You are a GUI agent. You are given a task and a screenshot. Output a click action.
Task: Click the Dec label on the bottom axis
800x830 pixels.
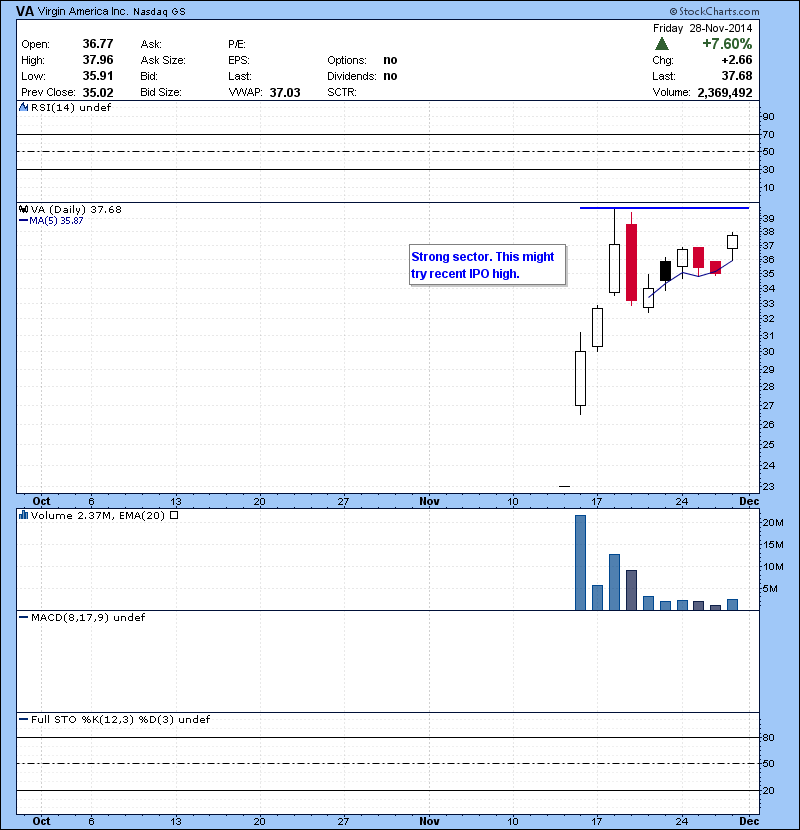pos(749,821)
